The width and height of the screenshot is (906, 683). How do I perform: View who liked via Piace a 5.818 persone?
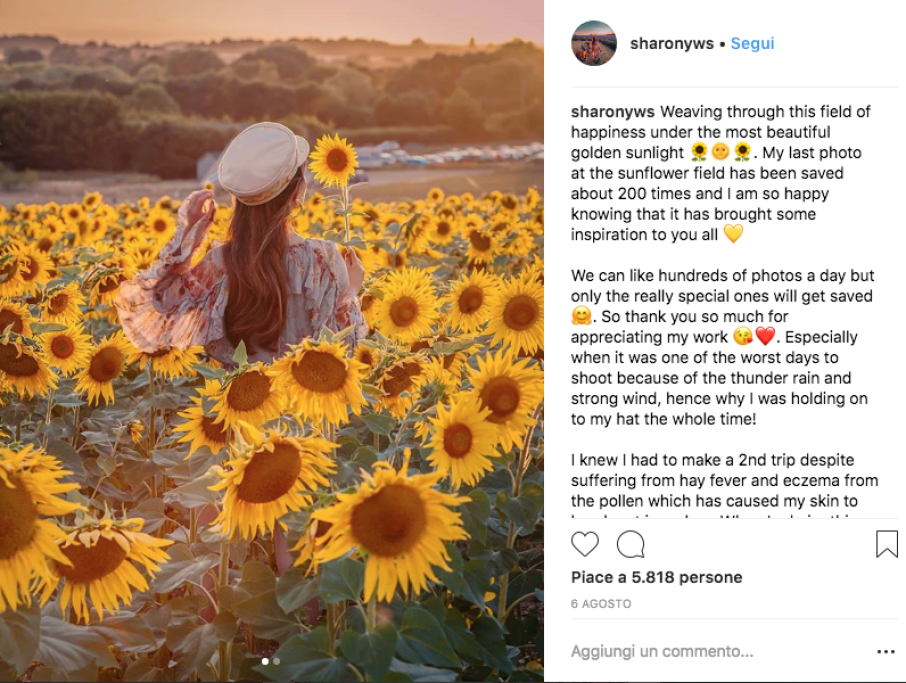[x=656, y=577]
